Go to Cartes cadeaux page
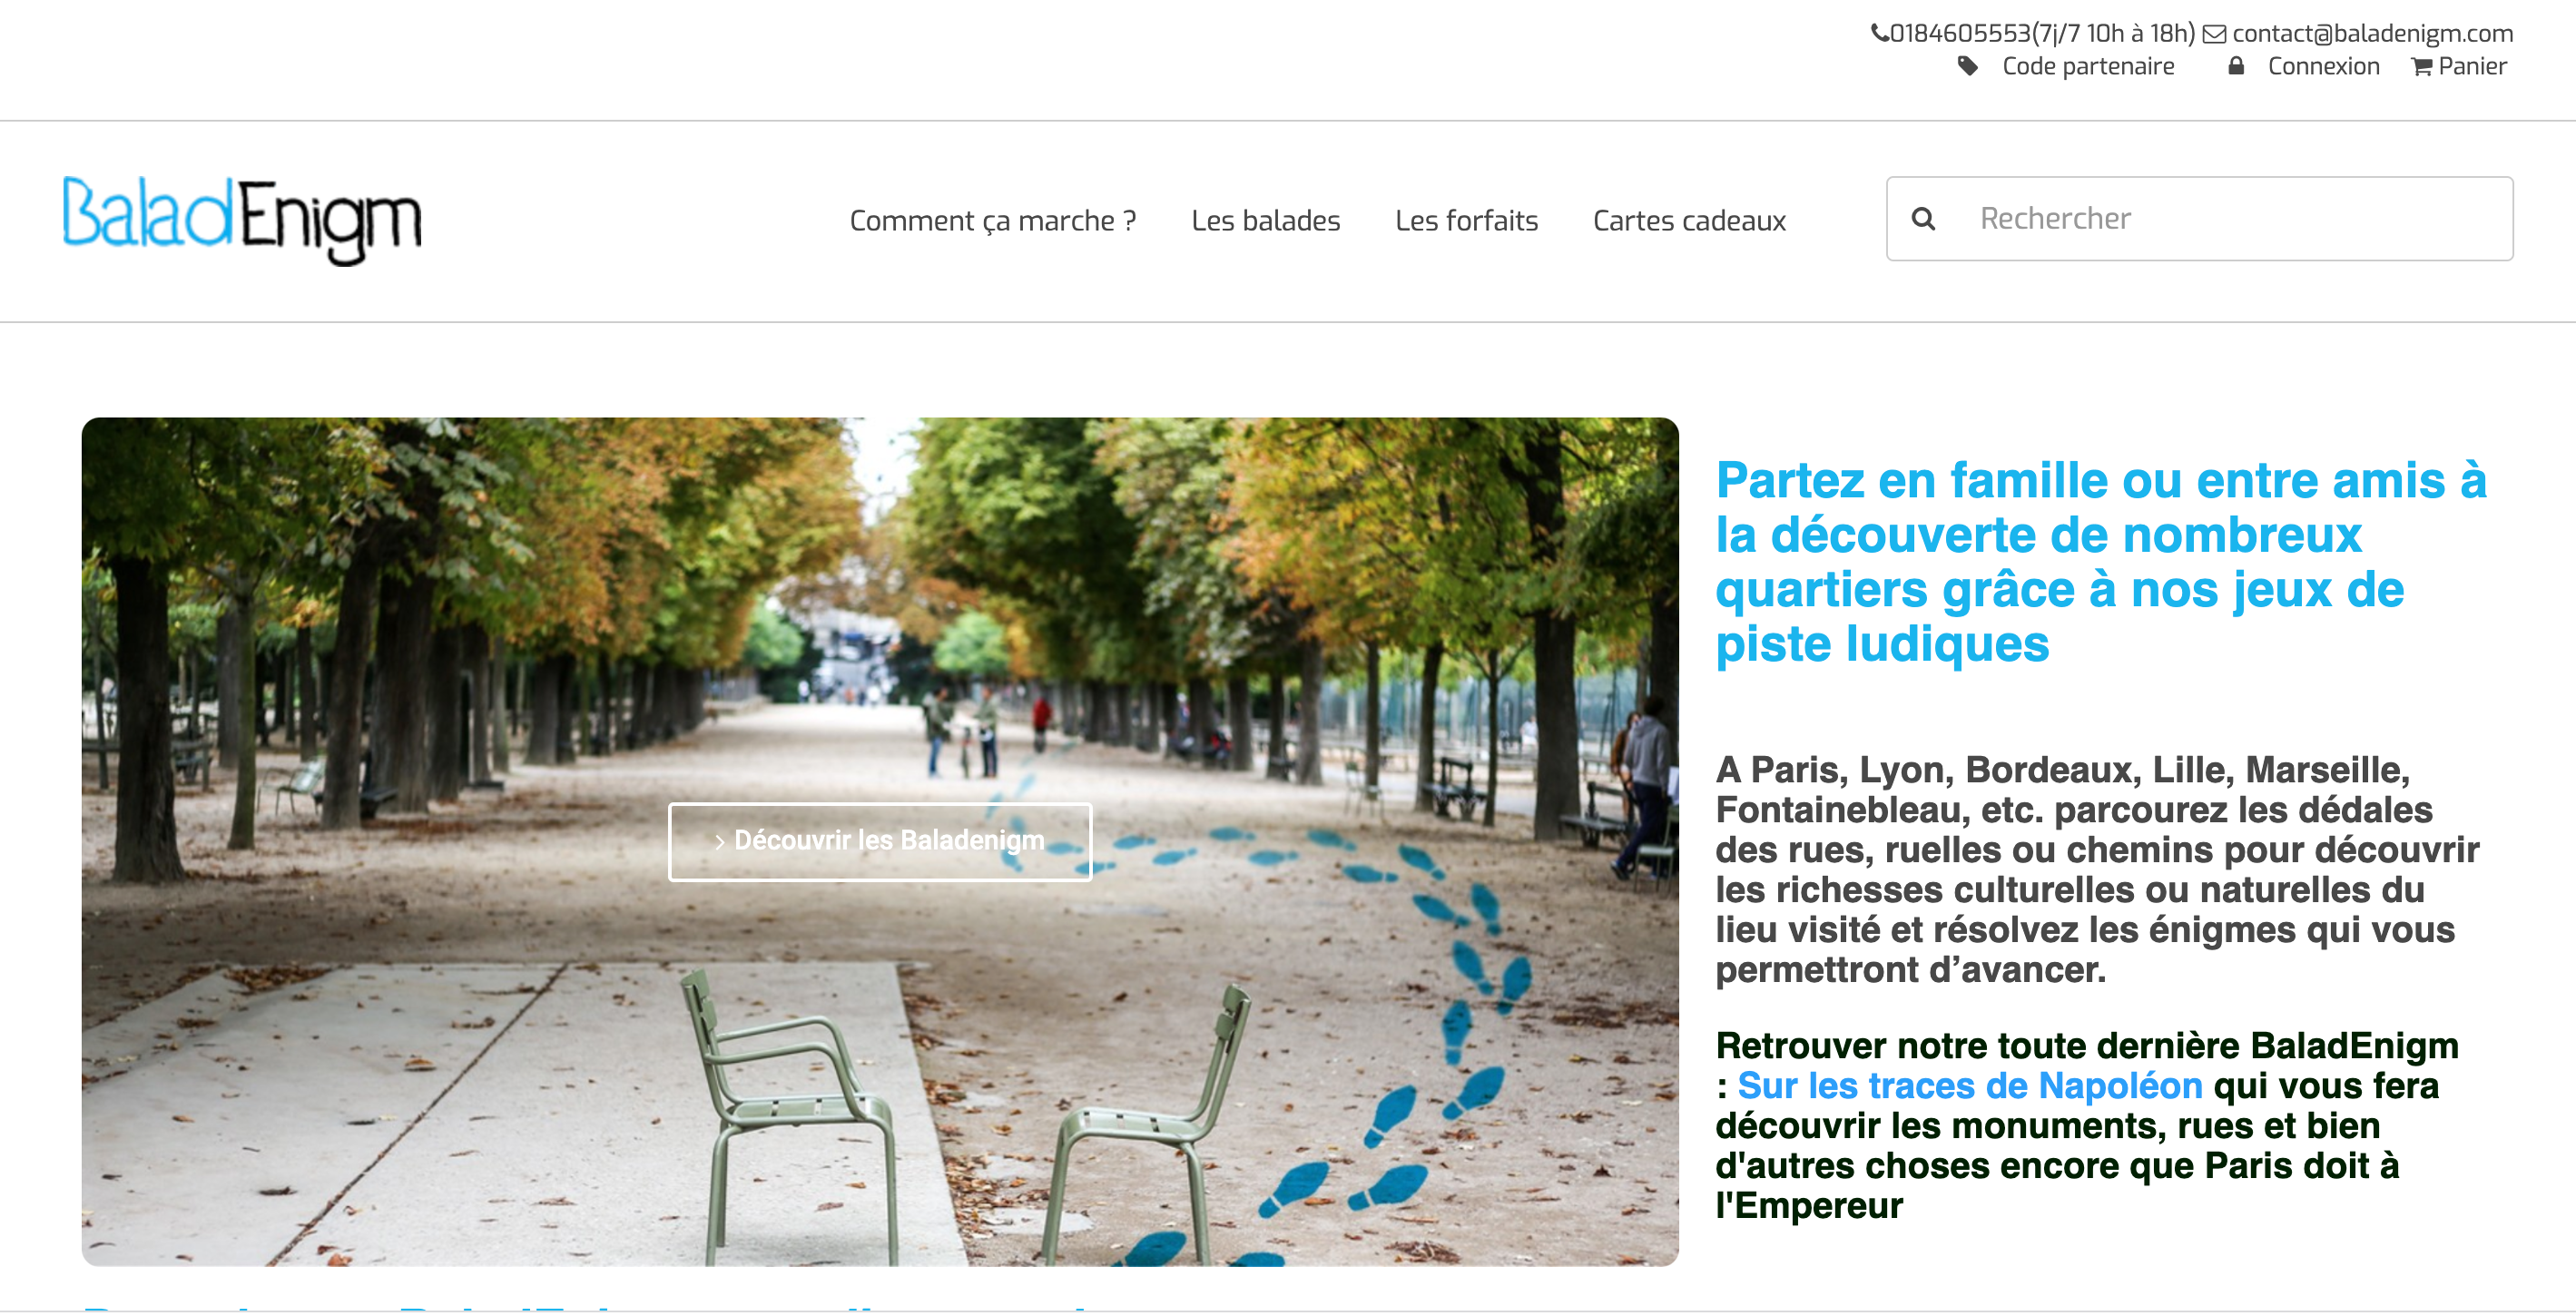The image size is (2576, 1316). pos(1689,220)
